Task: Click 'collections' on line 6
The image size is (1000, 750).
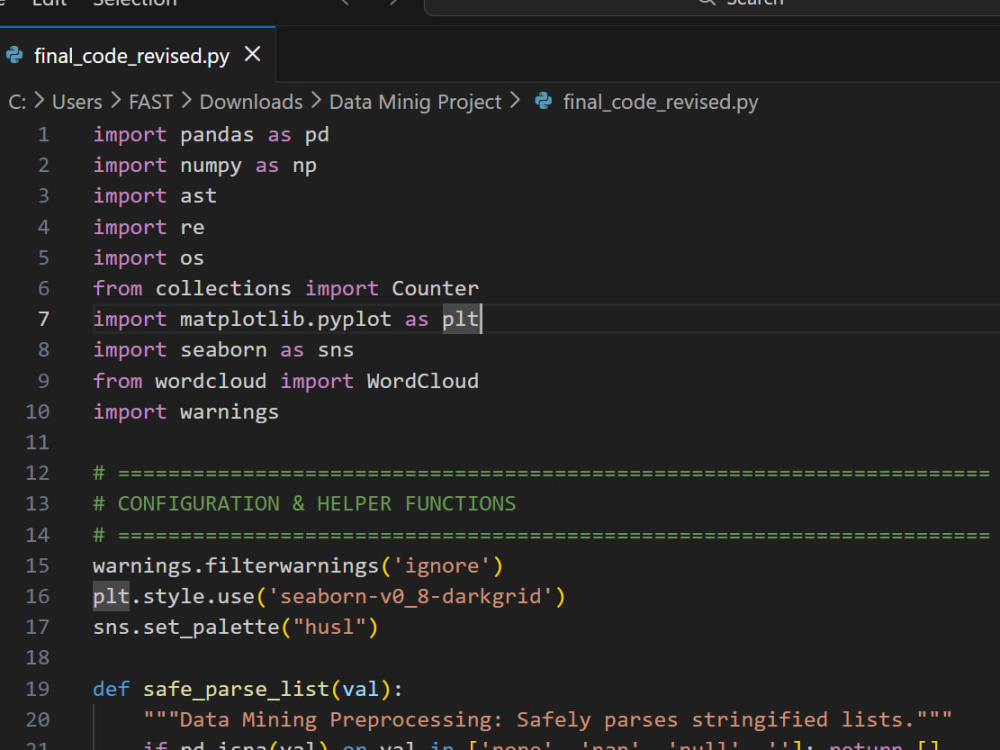Action: point(223,288)
